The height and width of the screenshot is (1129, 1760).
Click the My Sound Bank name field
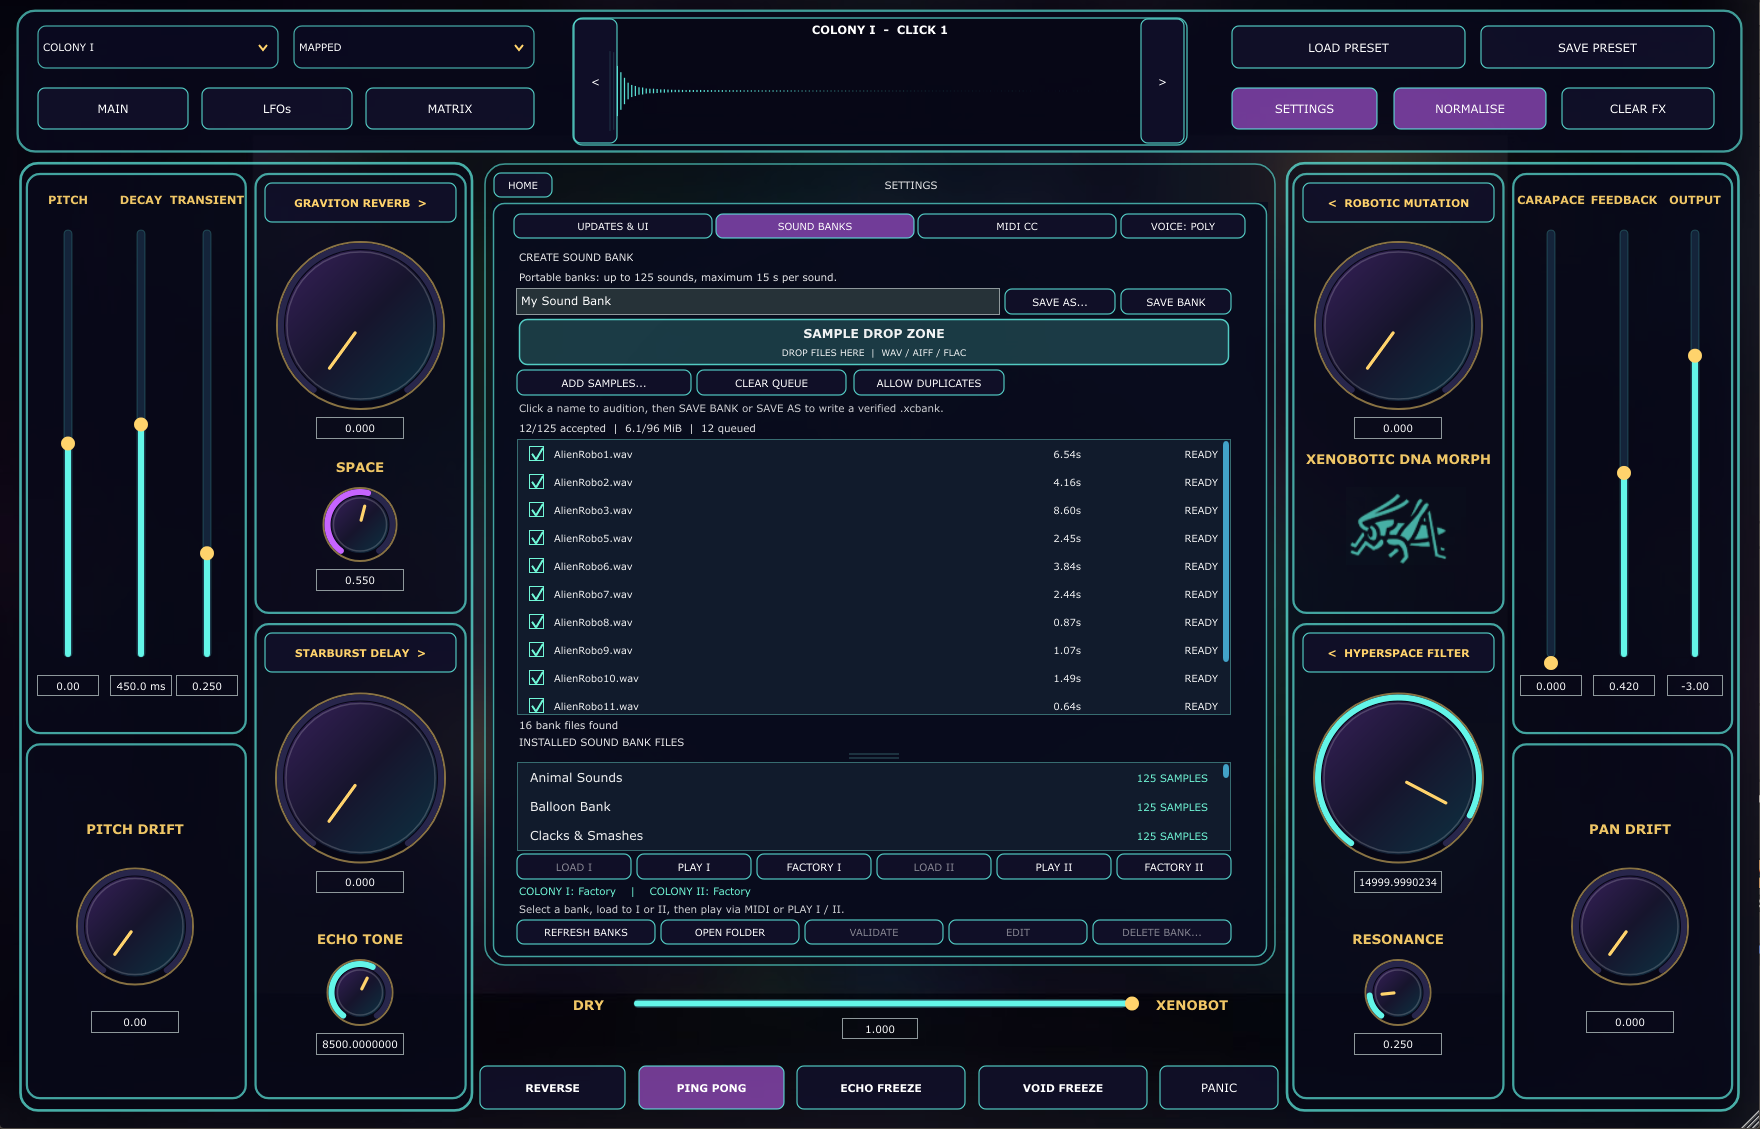(758, 301)
